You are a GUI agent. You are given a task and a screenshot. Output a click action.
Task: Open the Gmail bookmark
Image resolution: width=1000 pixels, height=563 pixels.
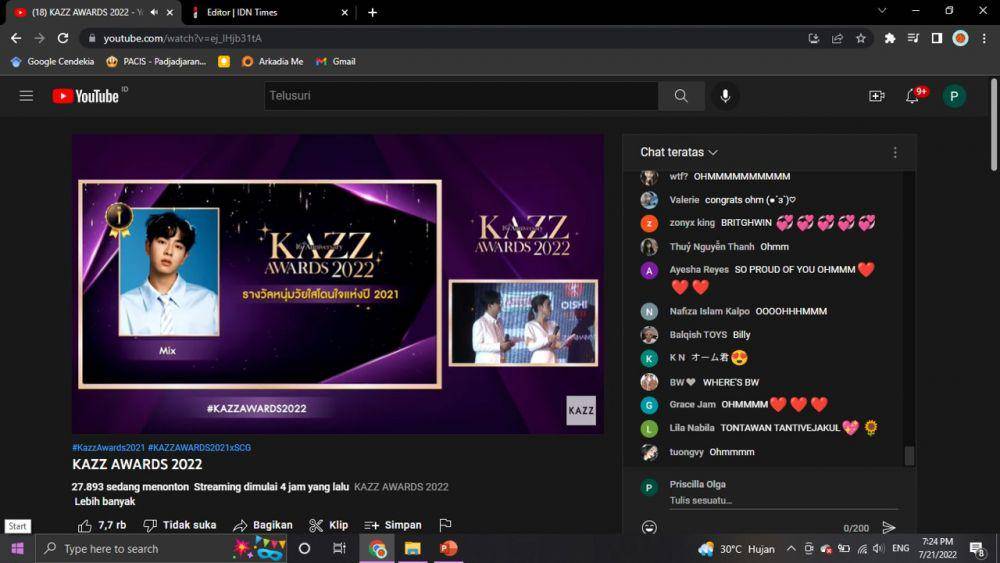[336, 61]
